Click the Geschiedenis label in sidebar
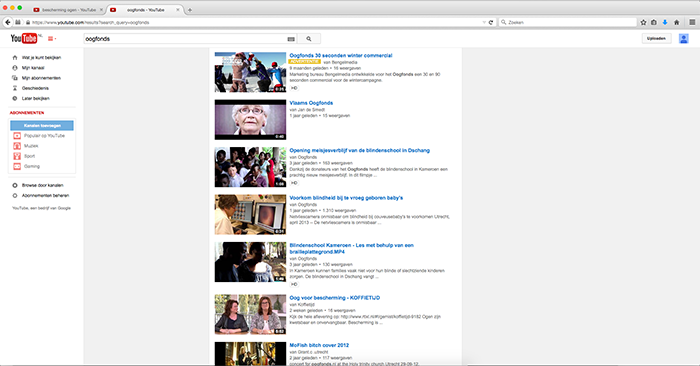Screen dimensions: 700x366 click(35, 88)
